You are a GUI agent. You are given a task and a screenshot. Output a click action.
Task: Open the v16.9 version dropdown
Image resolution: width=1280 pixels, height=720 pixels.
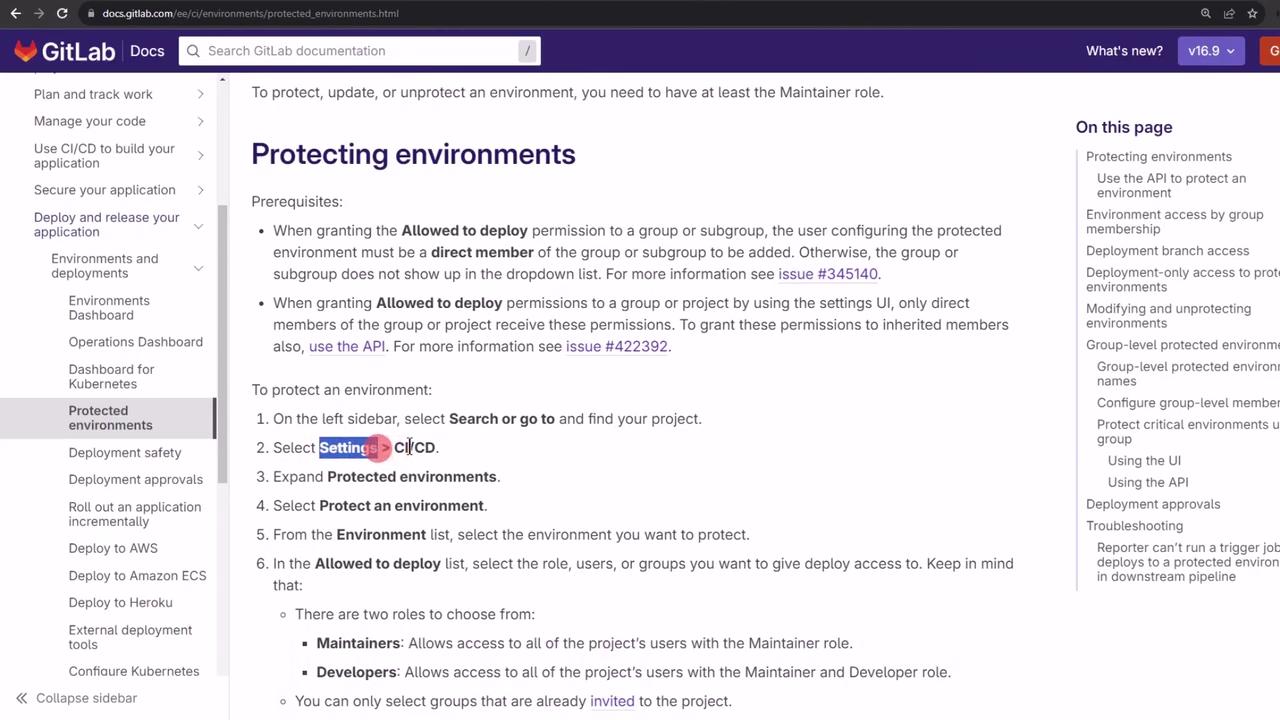pyautogui.click(x=1210, y=51)
